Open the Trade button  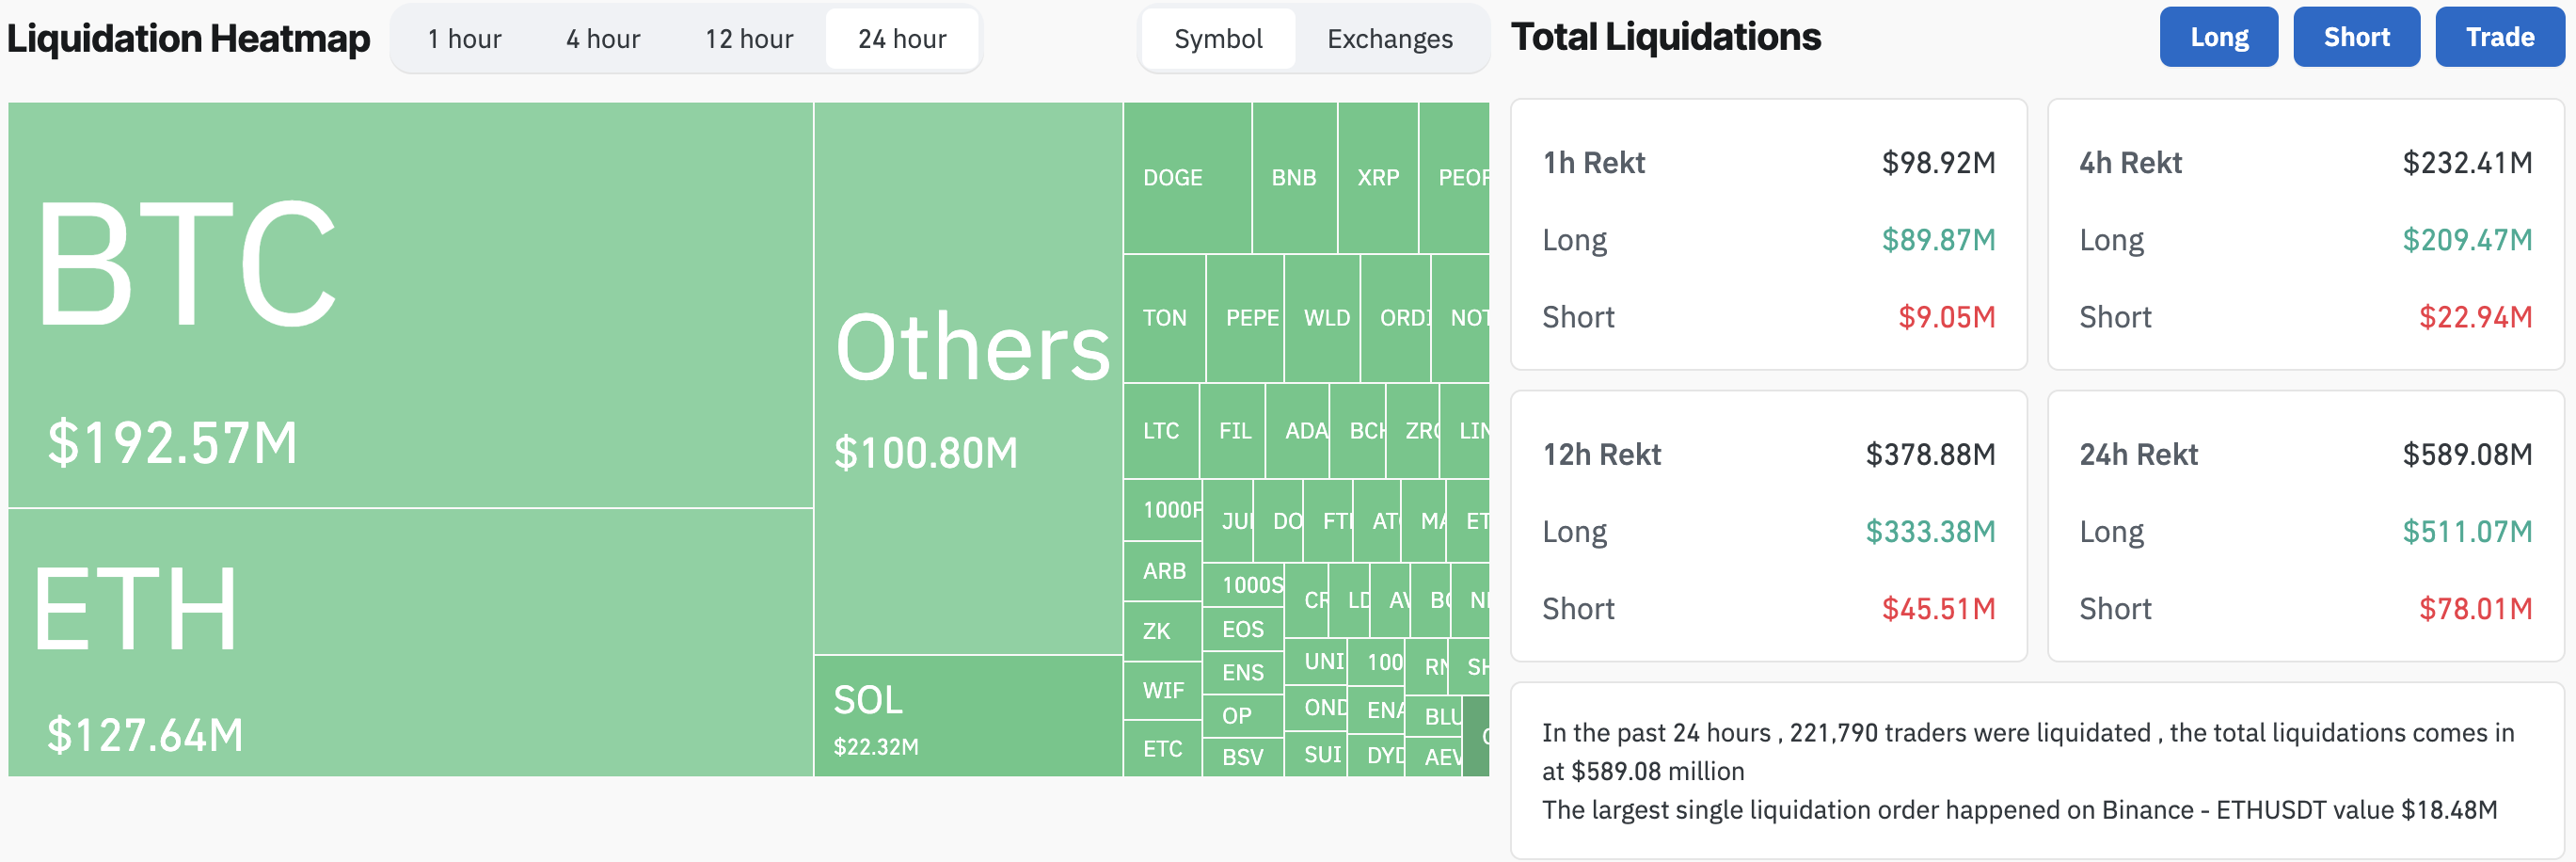point(2499,37)
